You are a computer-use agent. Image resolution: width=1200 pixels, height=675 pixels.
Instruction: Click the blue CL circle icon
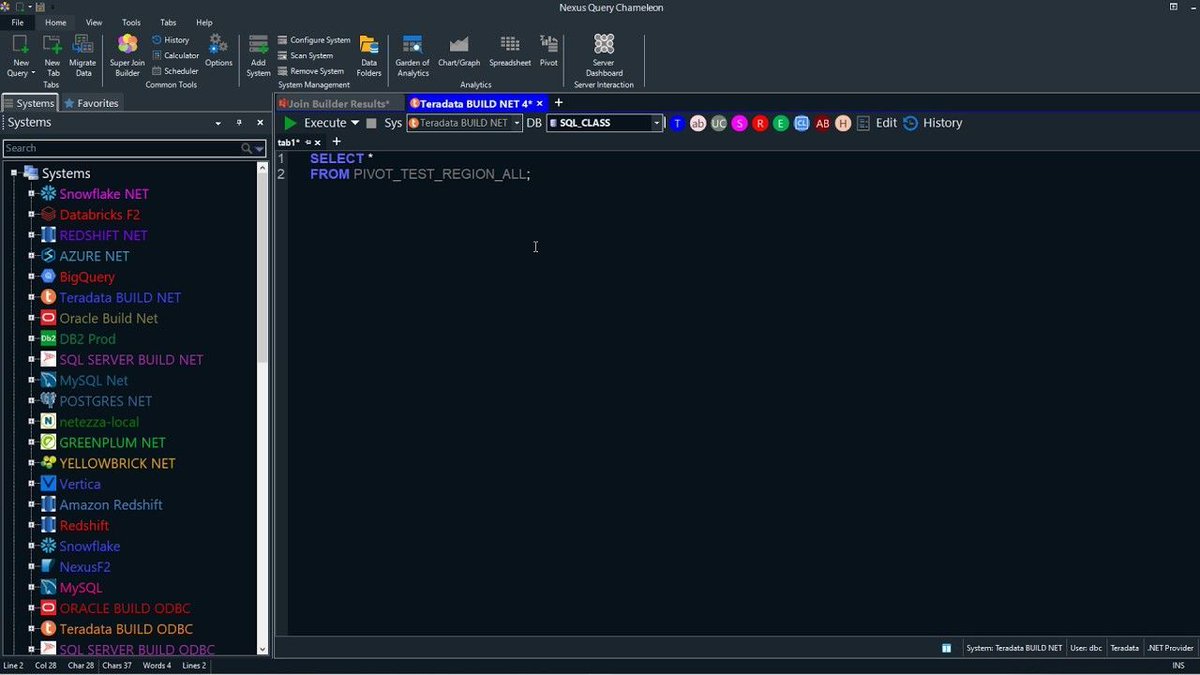pos(801,123)
